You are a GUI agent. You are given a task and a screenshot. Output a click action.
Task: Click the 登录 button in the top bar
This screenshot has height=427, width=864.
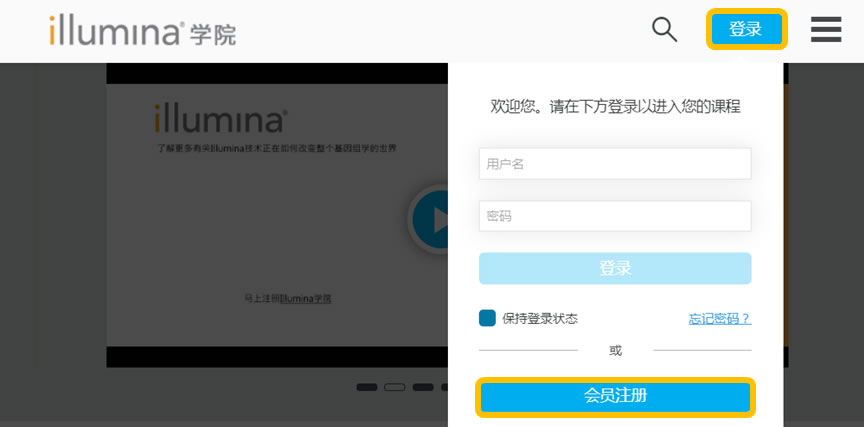pos(746,29)
